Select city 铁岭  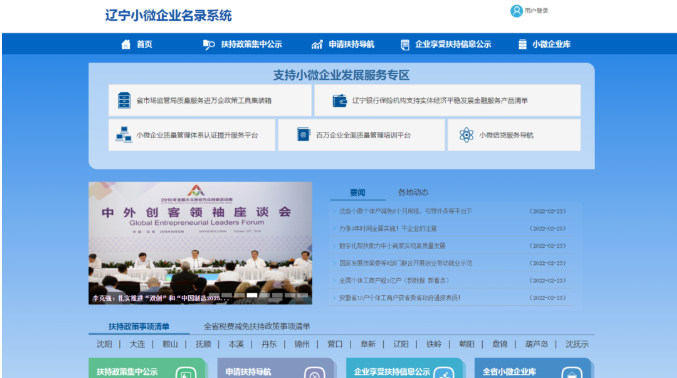point(433,344)
